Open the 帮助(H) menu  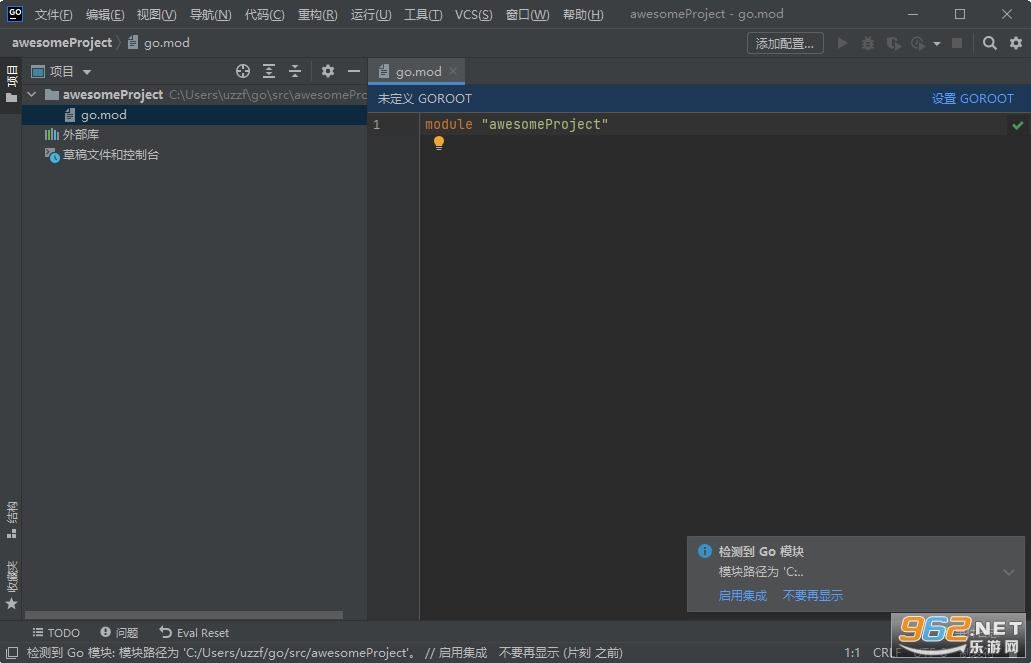pos(583,14)
